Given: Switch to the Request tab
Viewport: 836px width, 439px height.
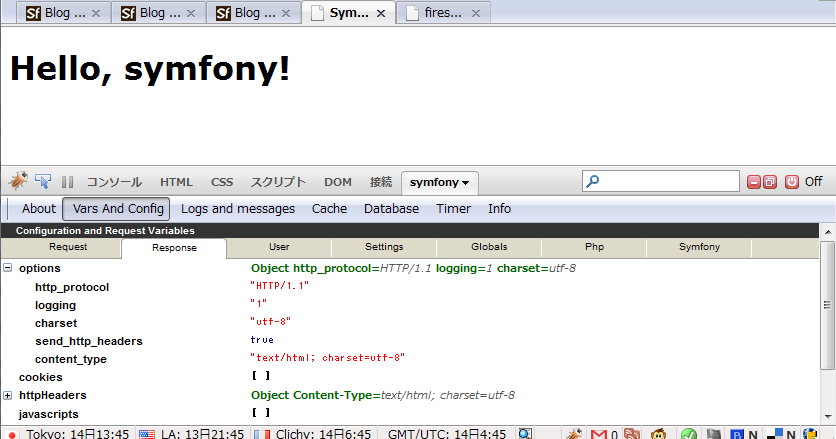Looking at the screenshot, I should tap(68, 247).
